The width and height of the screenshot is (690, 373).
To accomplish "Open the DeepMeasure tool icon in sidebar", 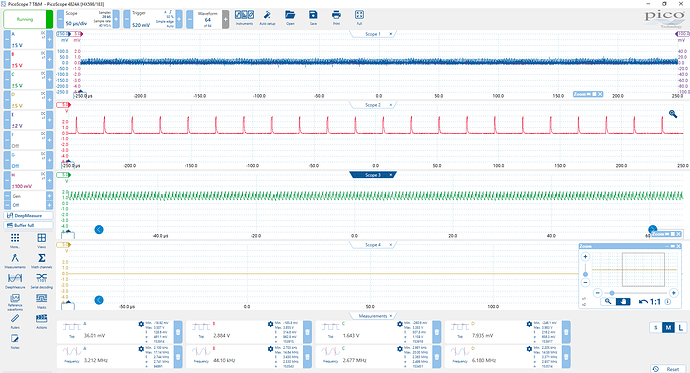I will [15, 281].
